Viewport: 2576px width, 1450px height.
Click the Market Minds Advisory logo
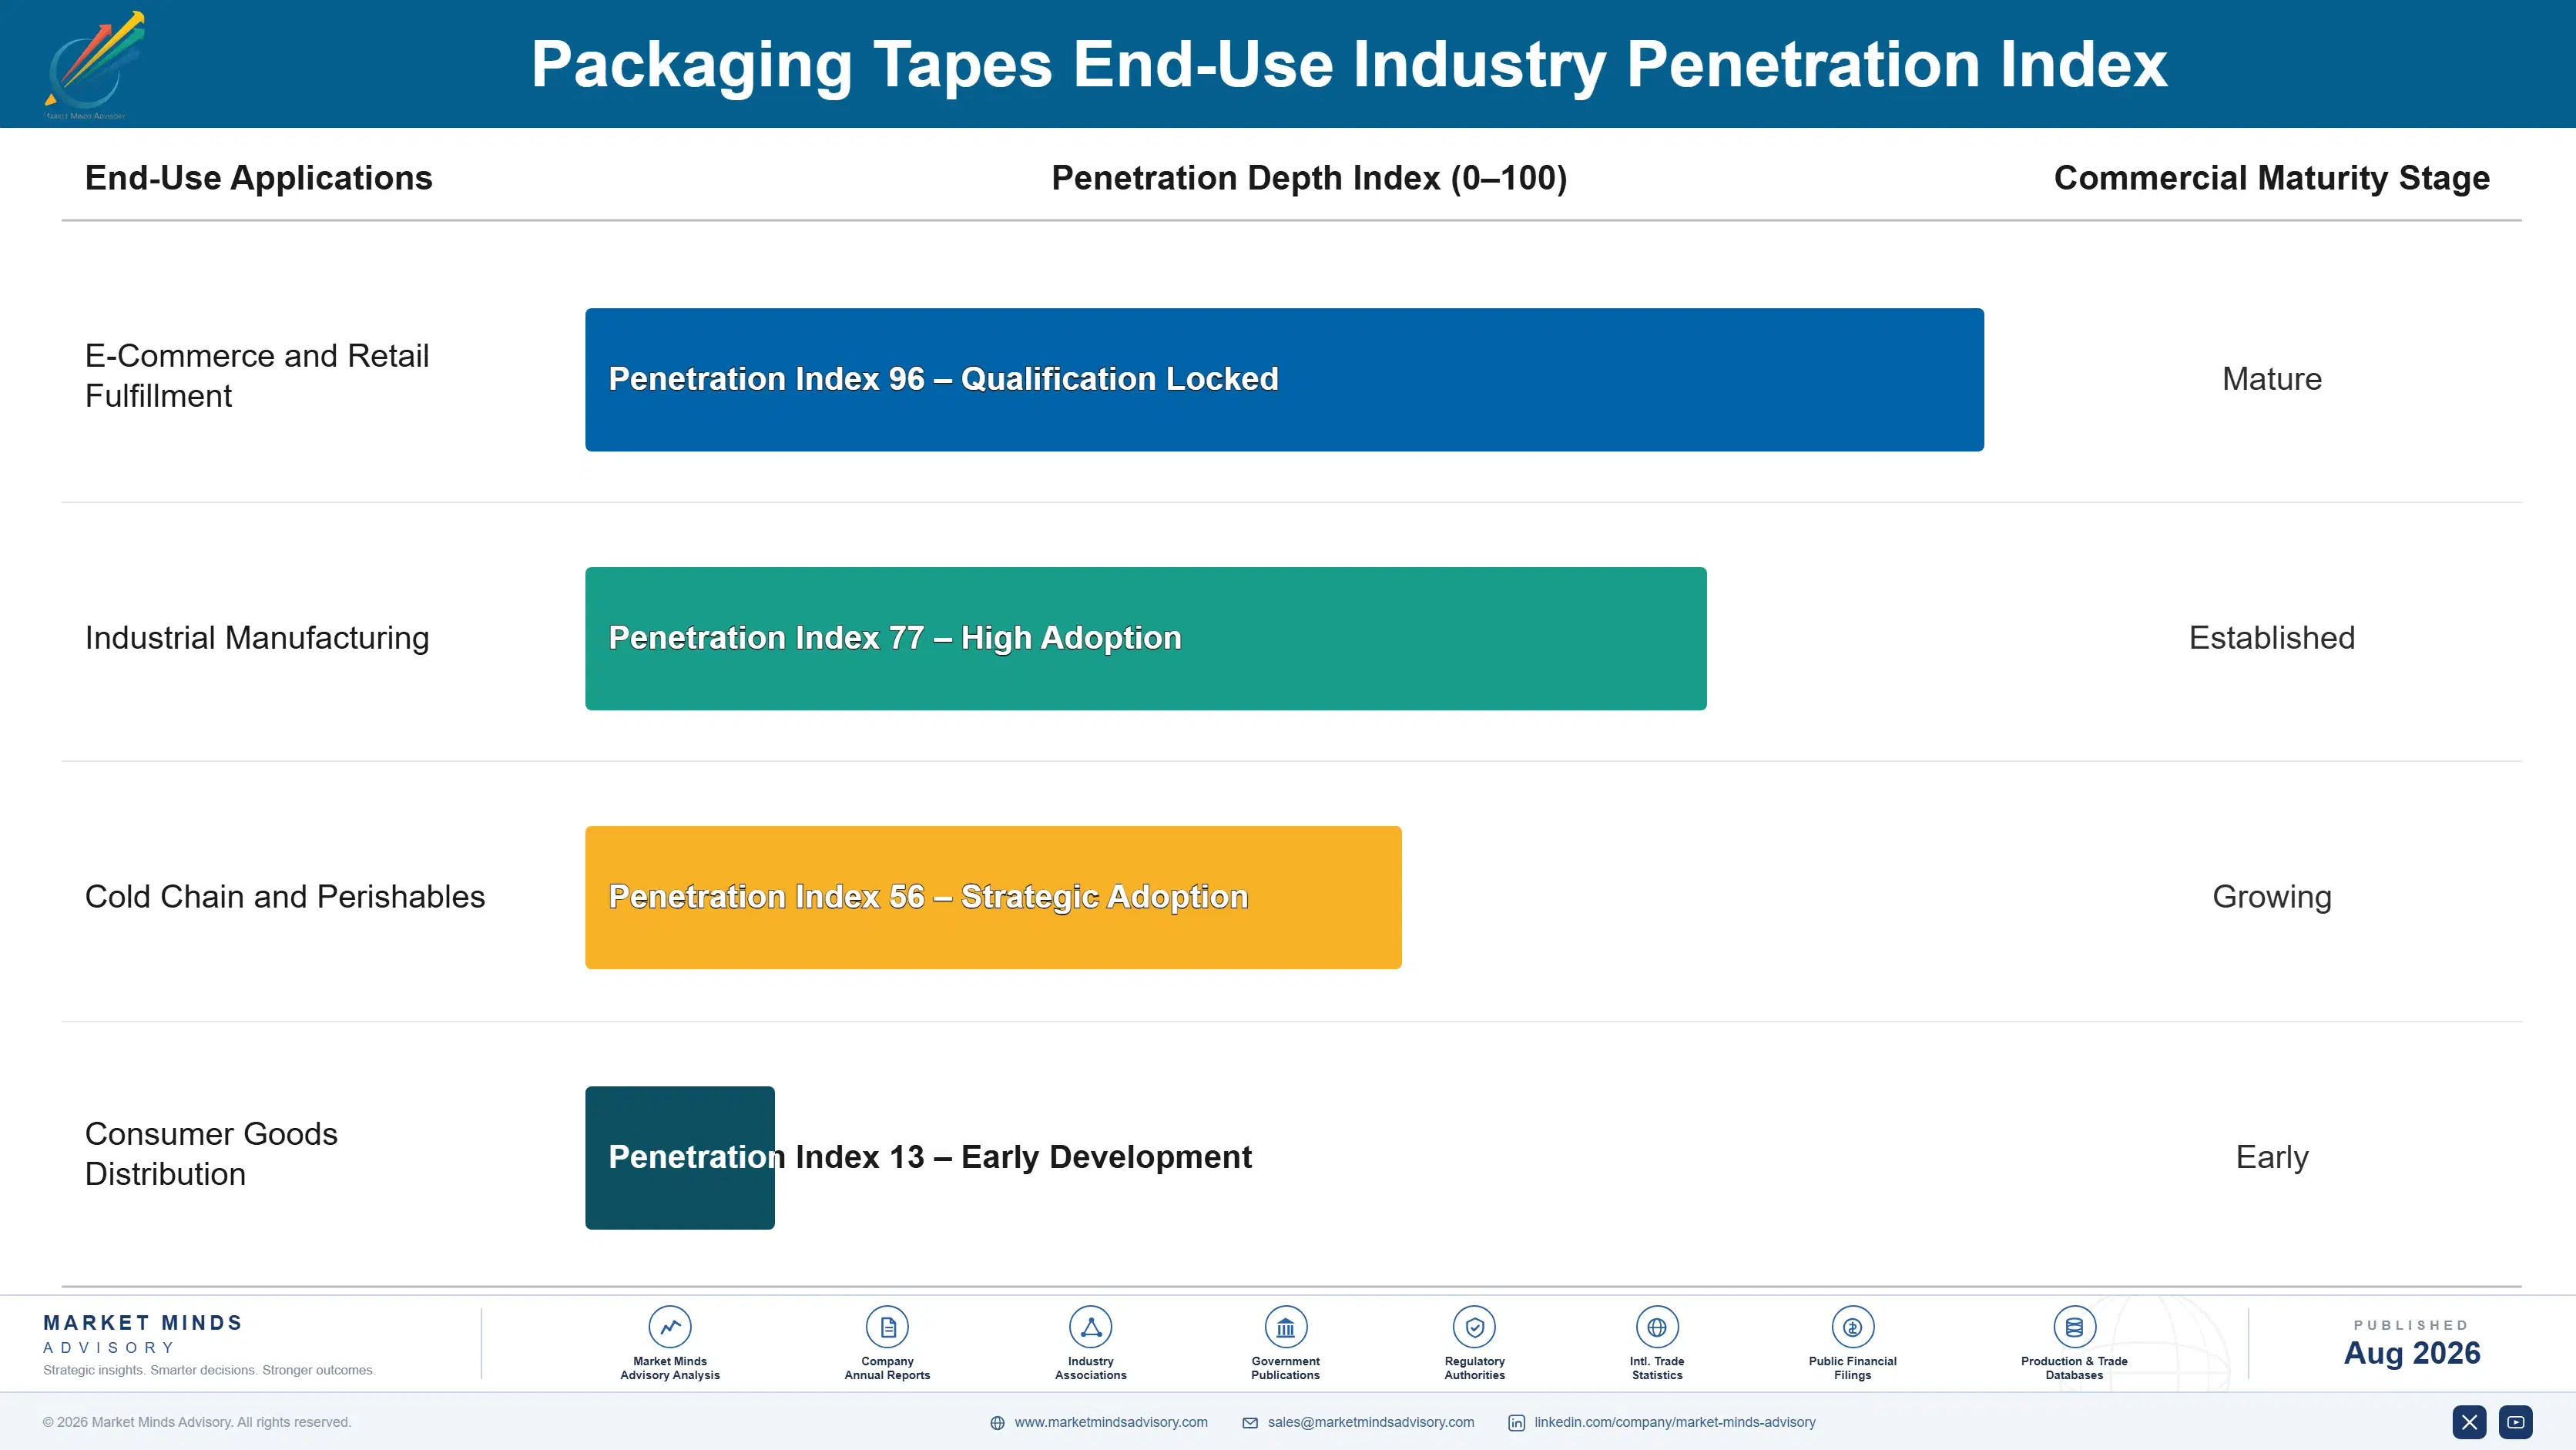[95, 65]
